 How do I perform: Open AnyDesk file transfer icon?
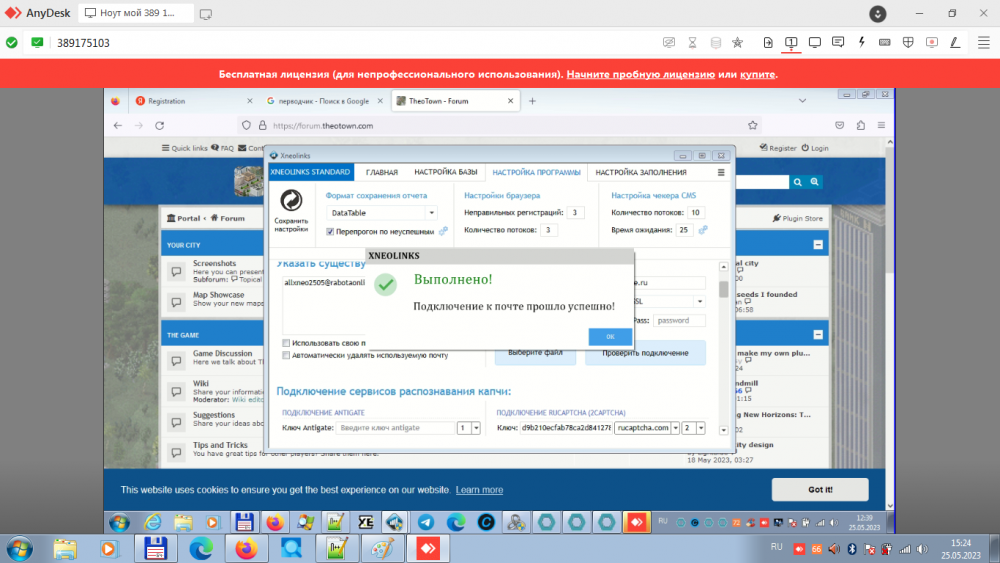(x=768, y=42)
